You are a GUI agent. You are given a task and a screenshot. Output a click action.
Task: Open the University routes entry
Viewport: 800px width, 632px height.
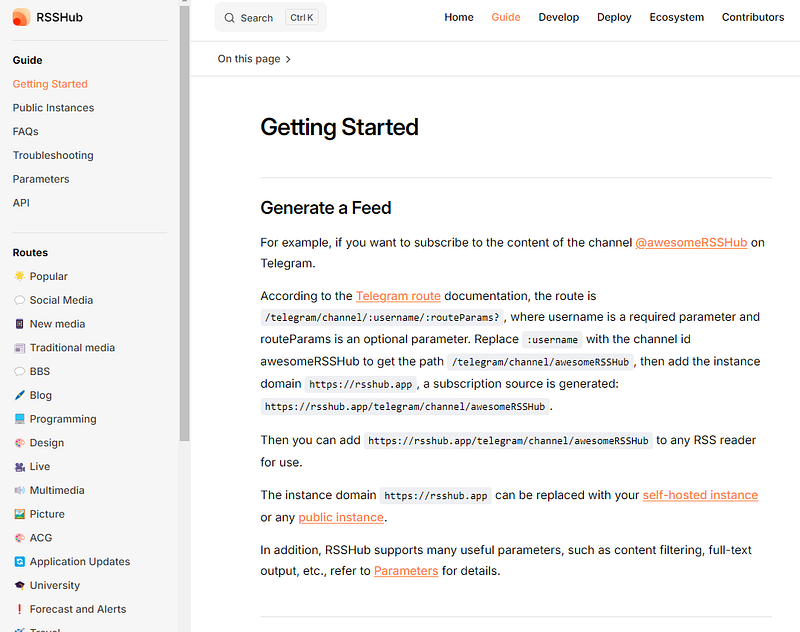pyautogui.click(x=55, y=585)
